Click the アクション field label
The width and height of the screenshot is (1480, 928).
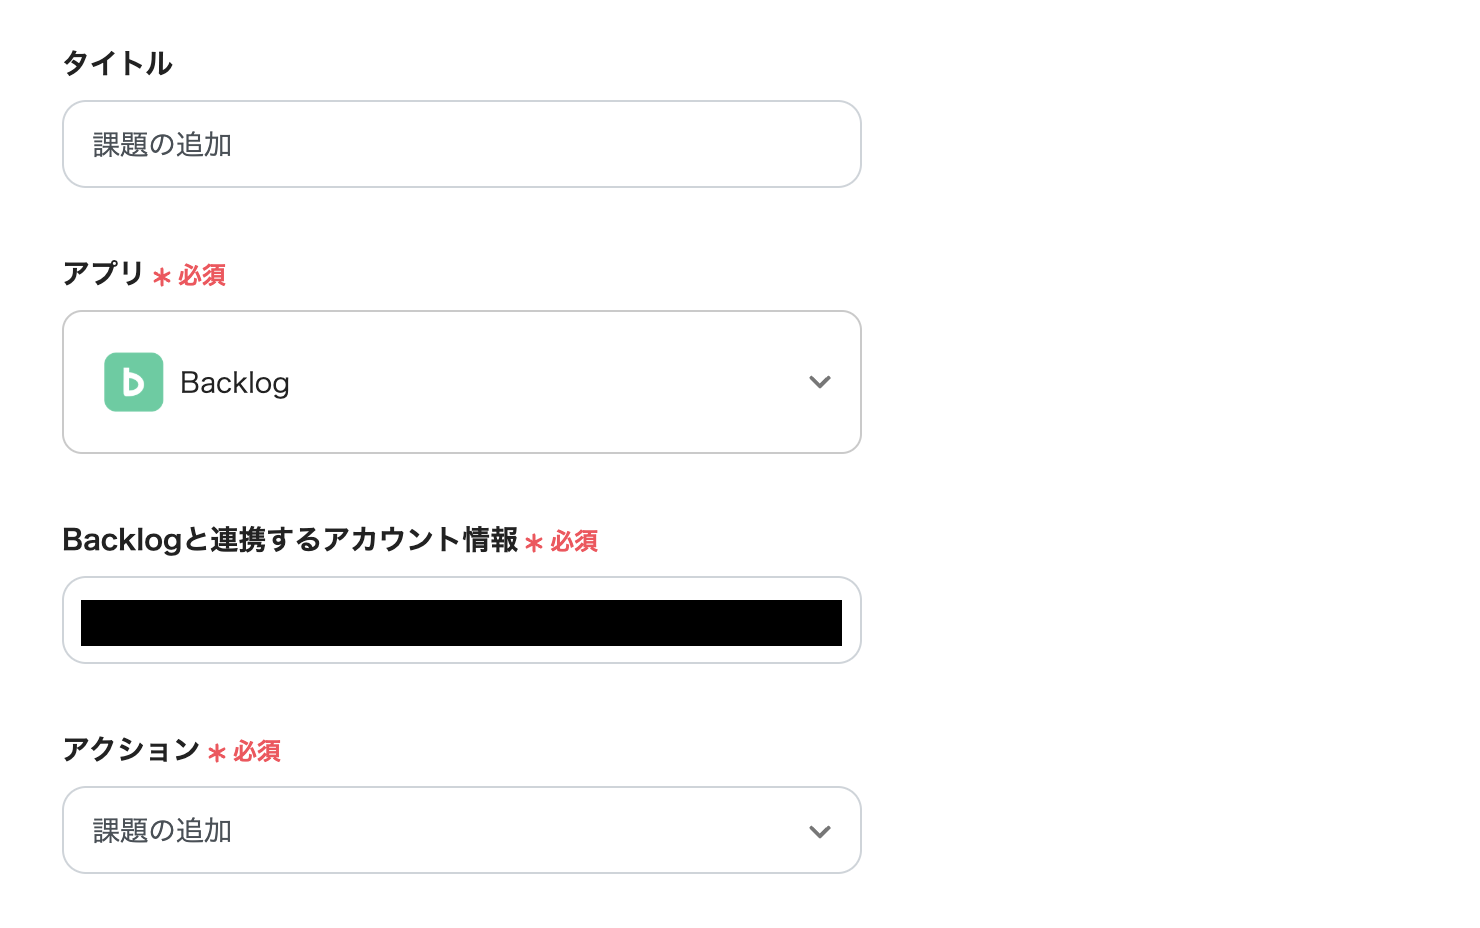tap(131, 749)
